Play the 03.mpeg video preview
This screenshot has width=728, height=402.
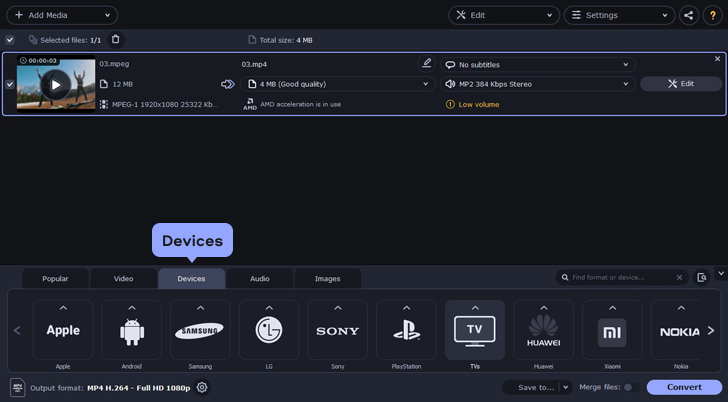56,85
